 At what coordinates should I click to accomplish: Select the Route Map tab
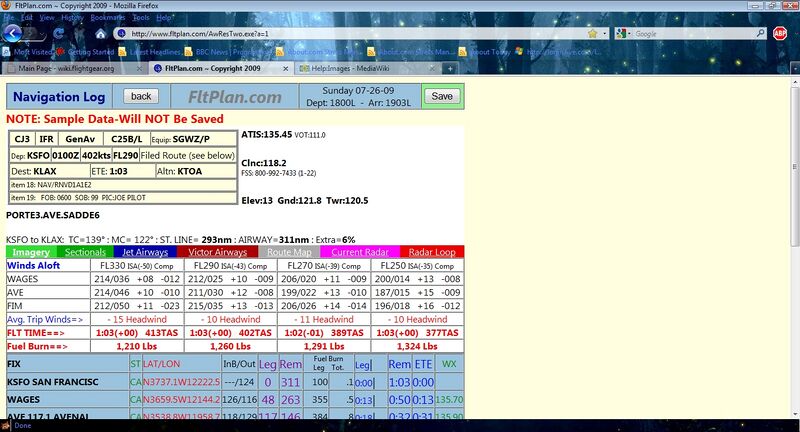click(289, 252)
